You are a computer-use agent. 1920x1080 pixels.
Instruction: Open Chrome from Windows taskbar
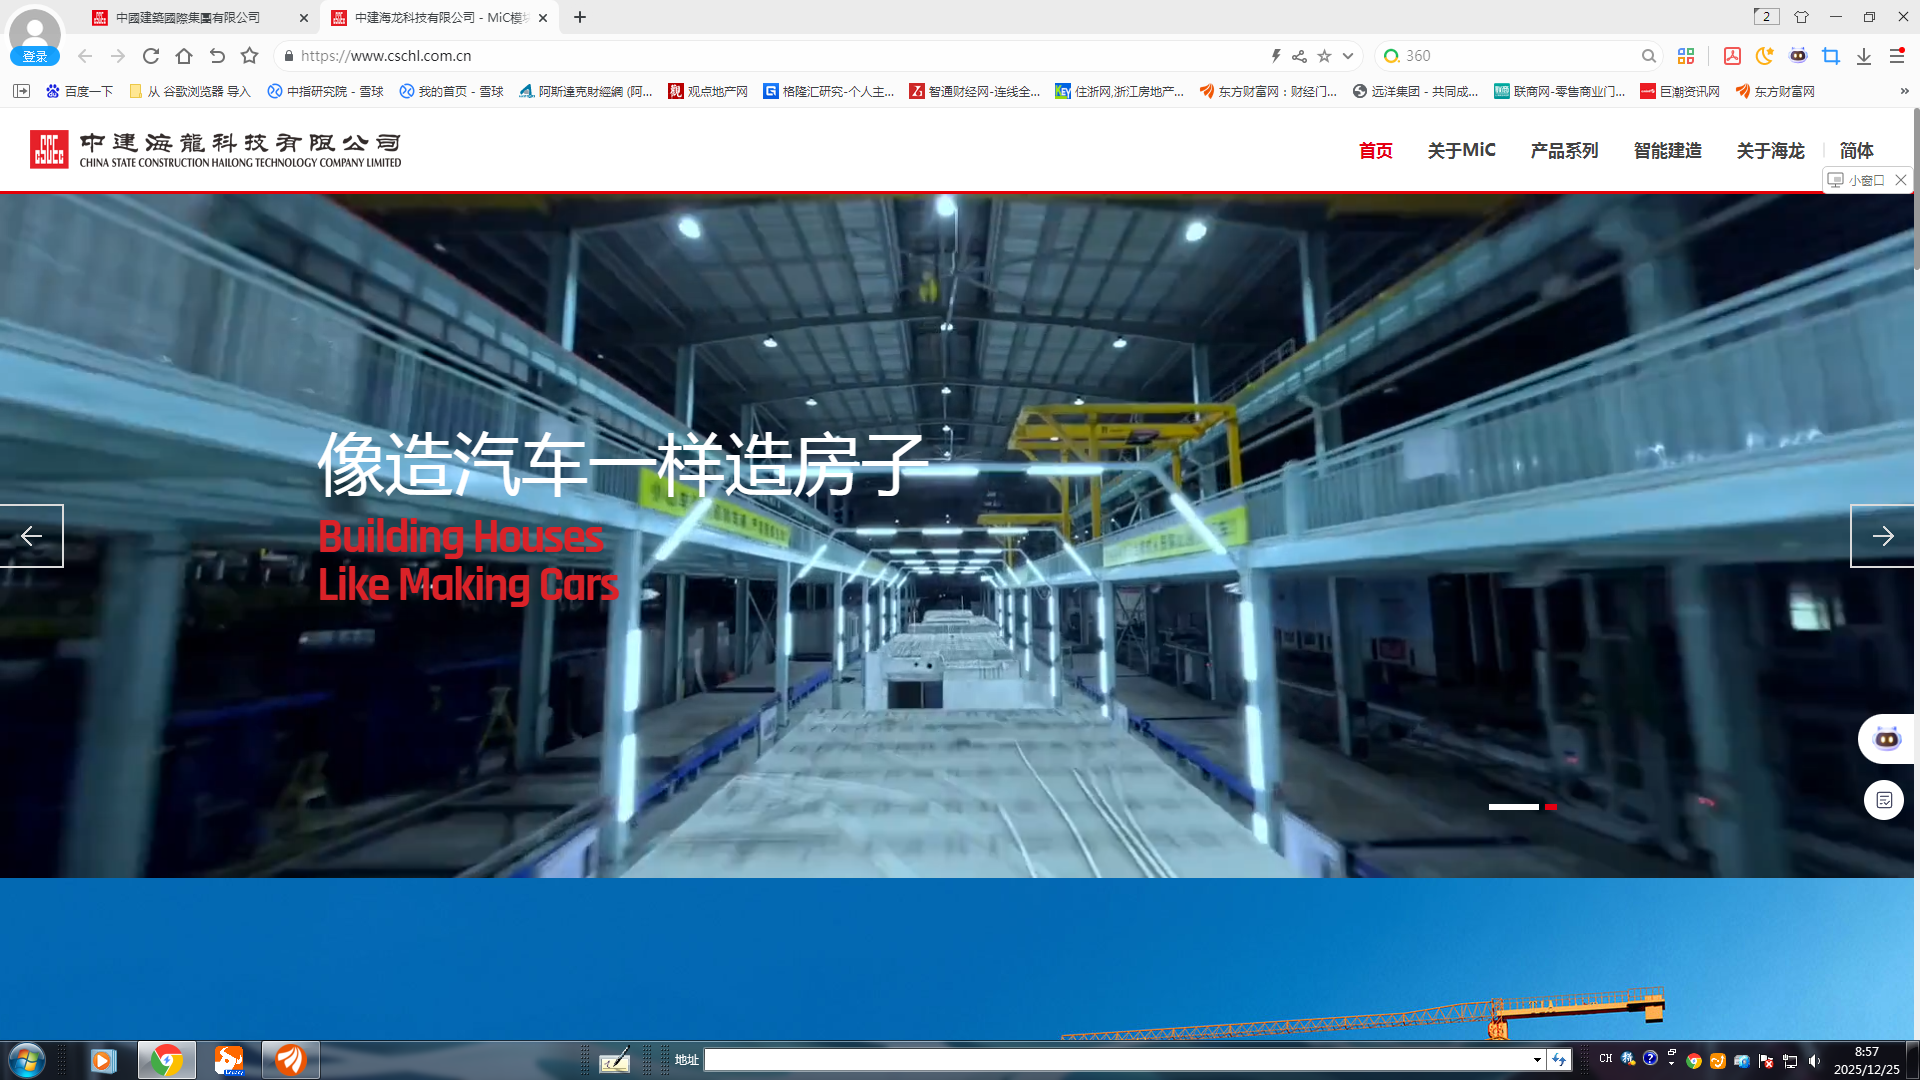[167, 1060]
